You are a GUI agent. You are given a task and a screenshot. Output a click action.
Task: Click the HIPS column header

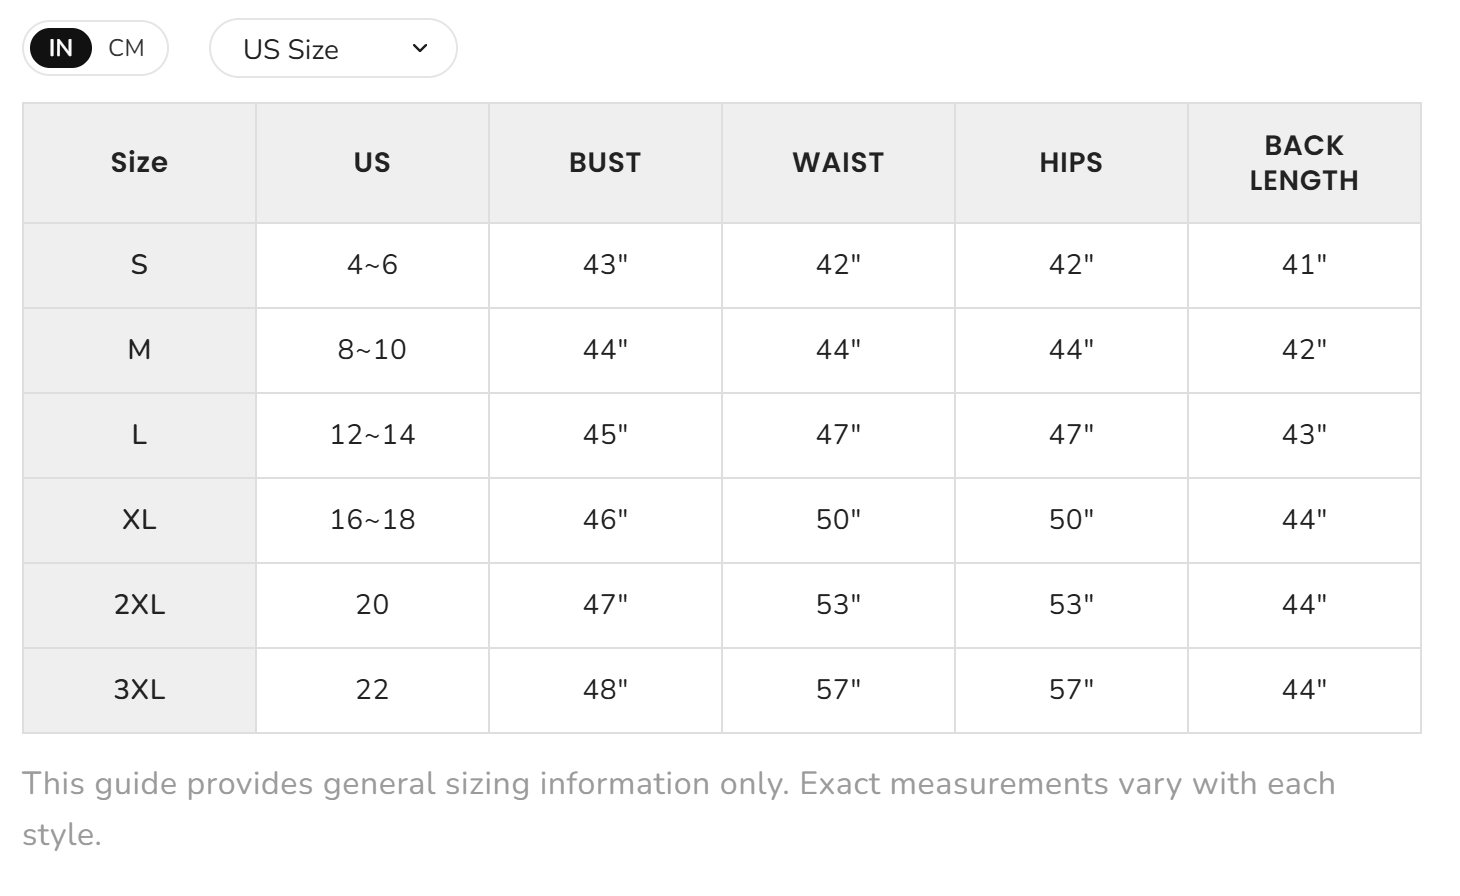coord(1071,163)
